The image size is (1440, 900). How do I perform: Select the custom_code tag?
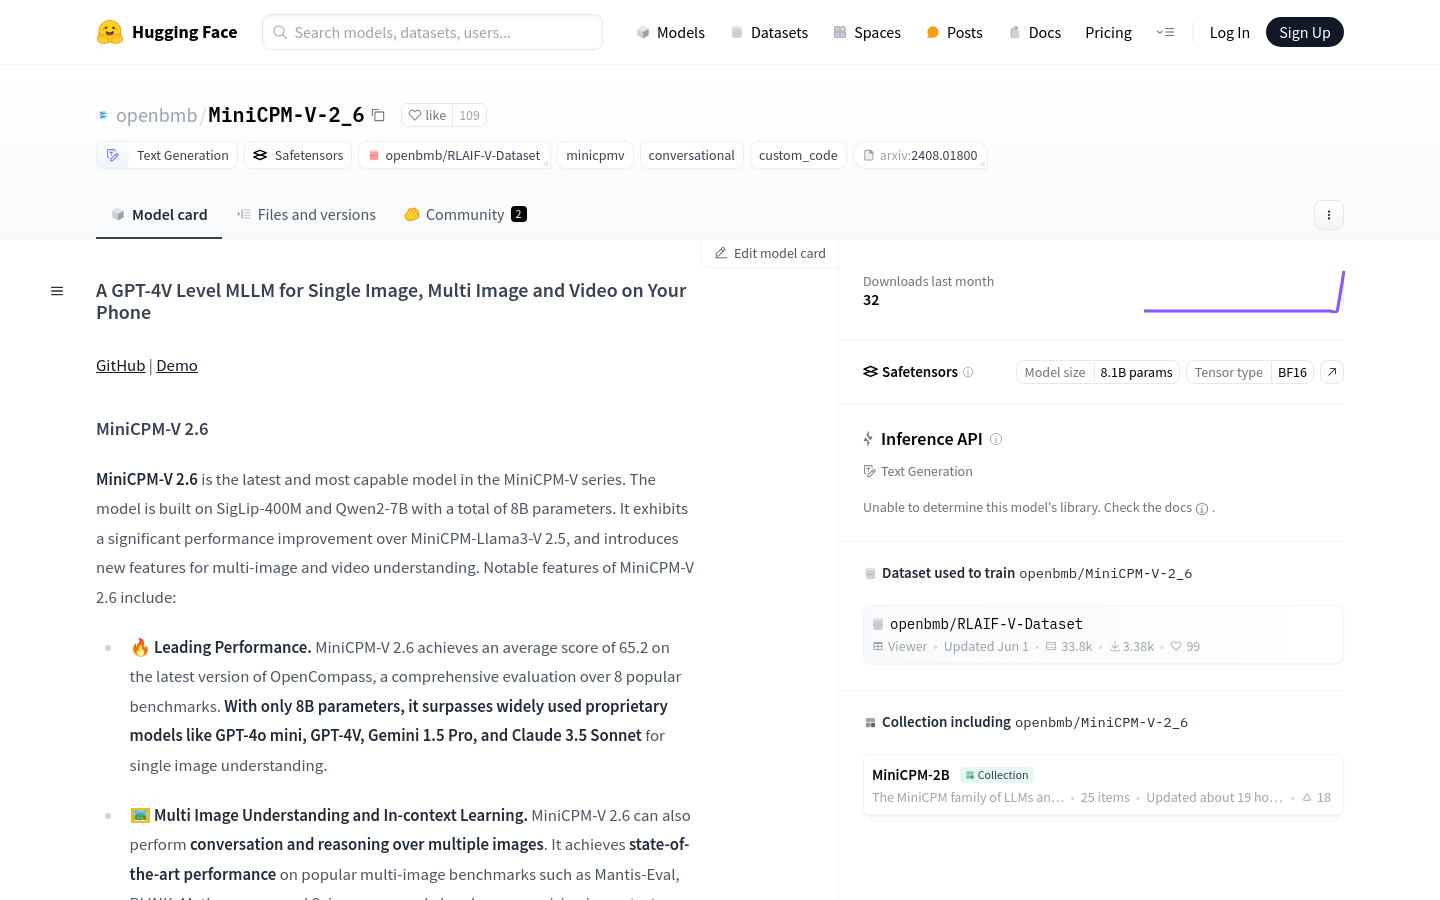pyautogui.click(x=798, y=155)
